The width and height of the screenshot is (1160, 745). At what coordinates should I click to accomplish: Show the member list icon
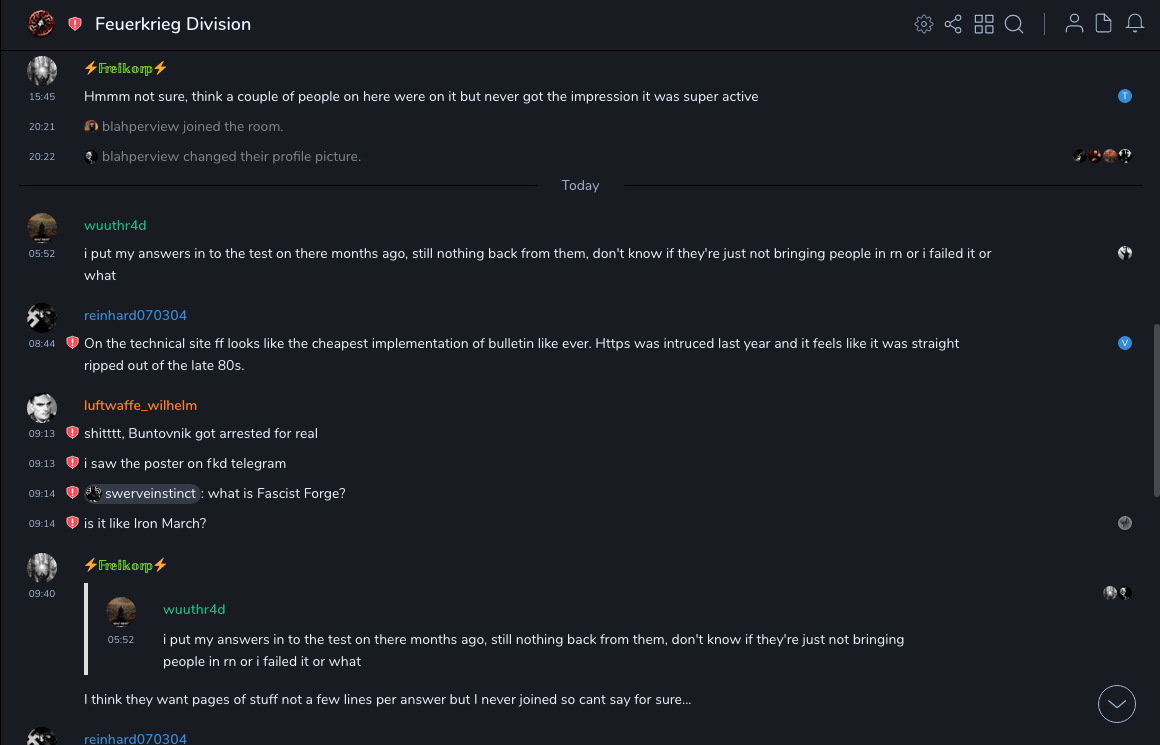point(1074,24)
